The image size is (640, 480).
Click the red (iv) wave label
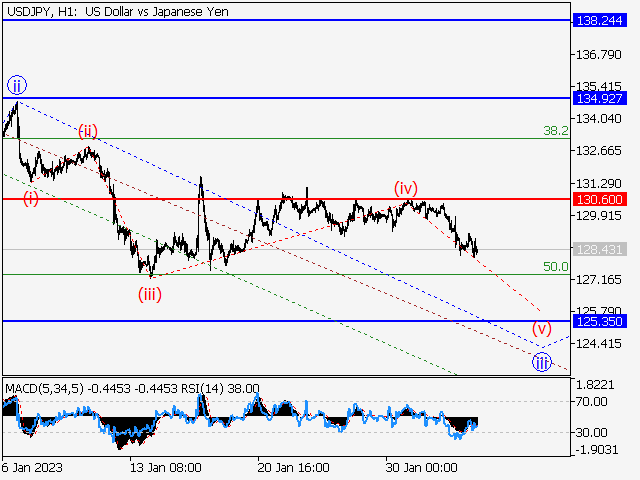click(x=406, y=189)
